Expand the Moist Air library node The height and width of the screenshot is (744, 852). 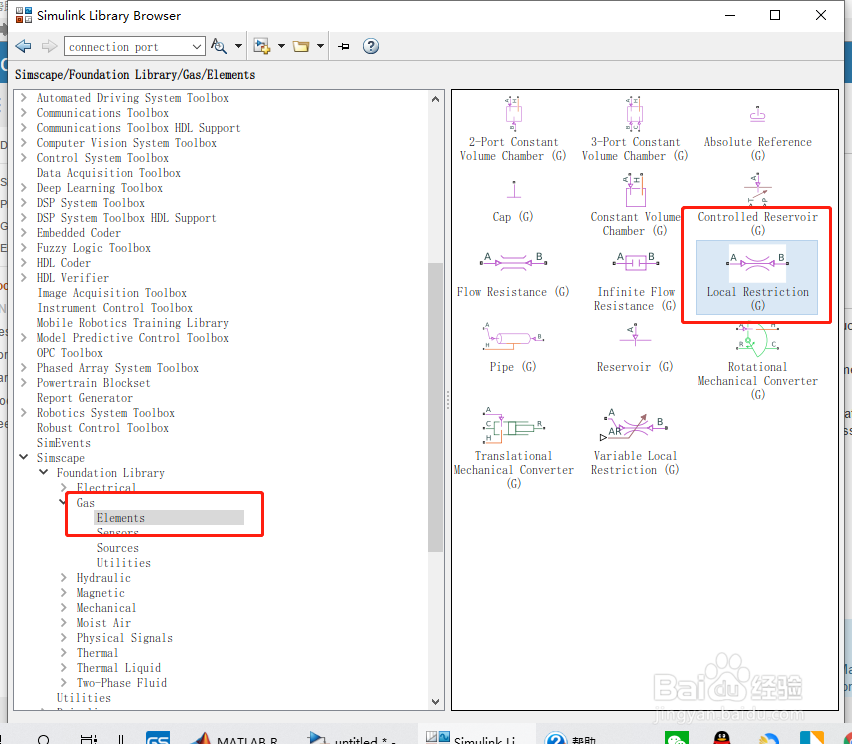click(64, 623)
